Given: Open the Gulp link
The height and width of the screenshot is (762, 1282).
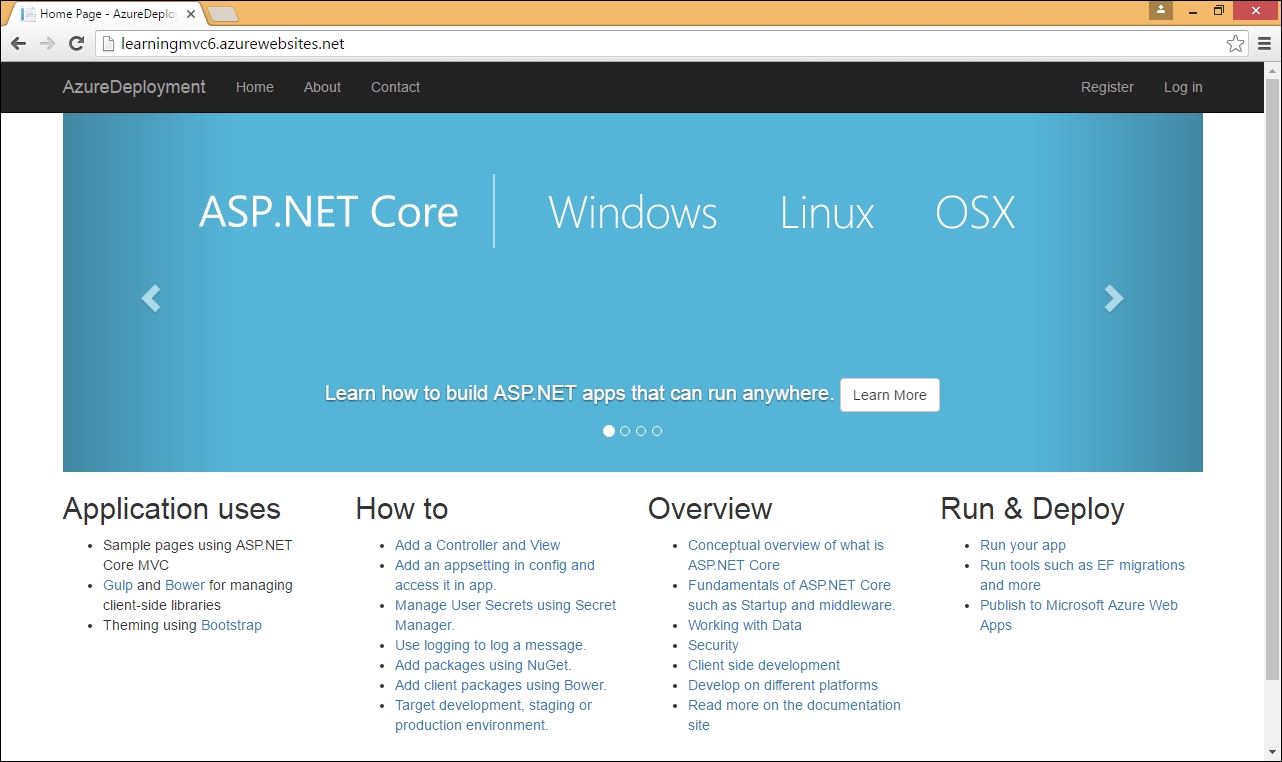Looking at the screenshot, I should pos(118,585).
